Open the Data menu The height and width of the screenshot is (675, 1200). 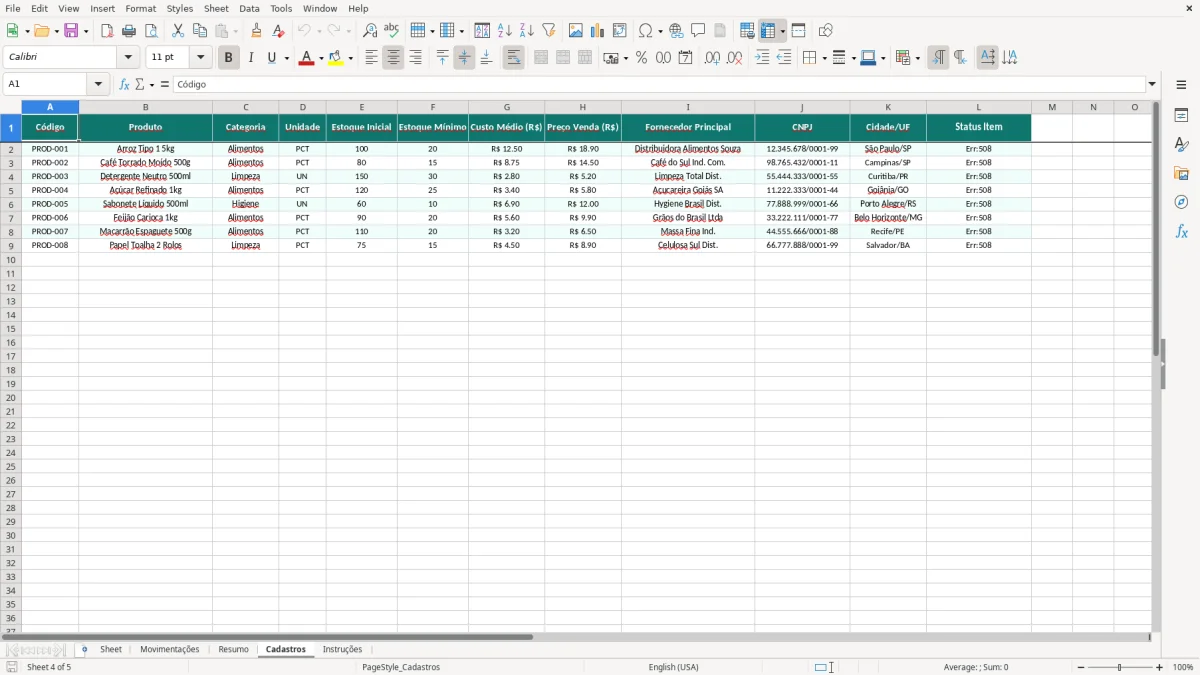(x=249, y=8)
